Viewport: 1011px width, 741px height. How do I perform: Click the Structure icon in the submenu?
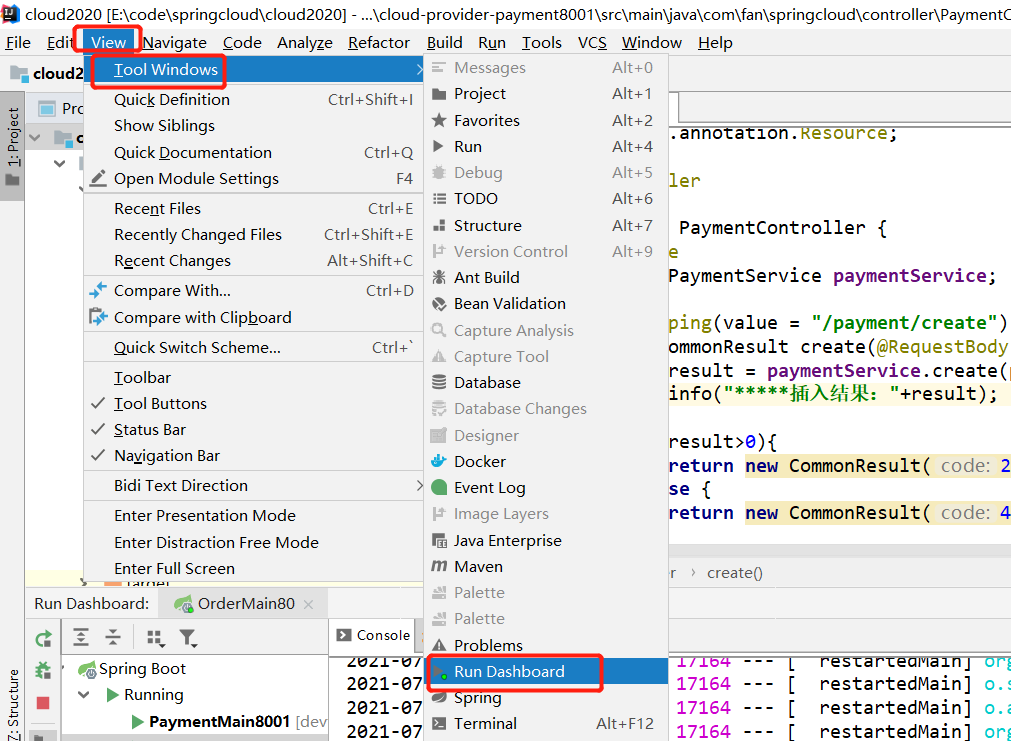(438, 225)
